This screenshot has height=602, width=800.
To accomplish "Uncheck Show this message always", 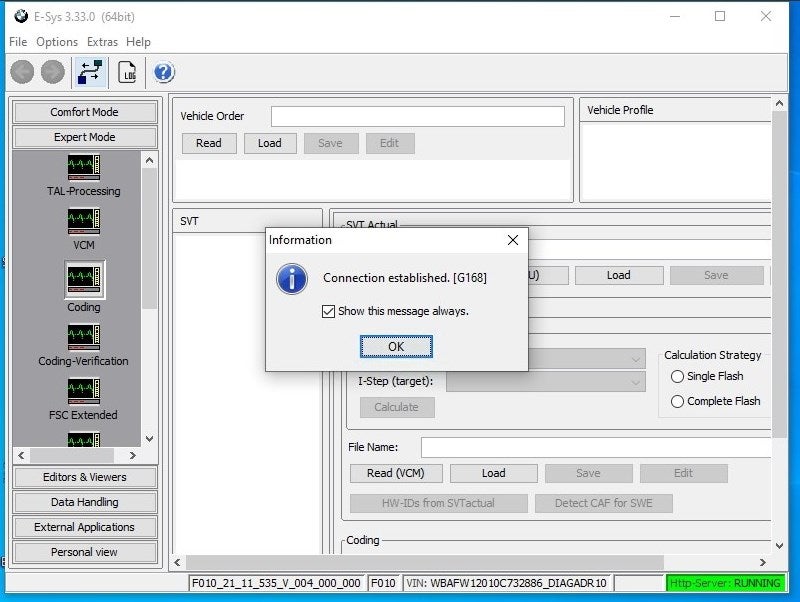I will [x=328, y=311].
